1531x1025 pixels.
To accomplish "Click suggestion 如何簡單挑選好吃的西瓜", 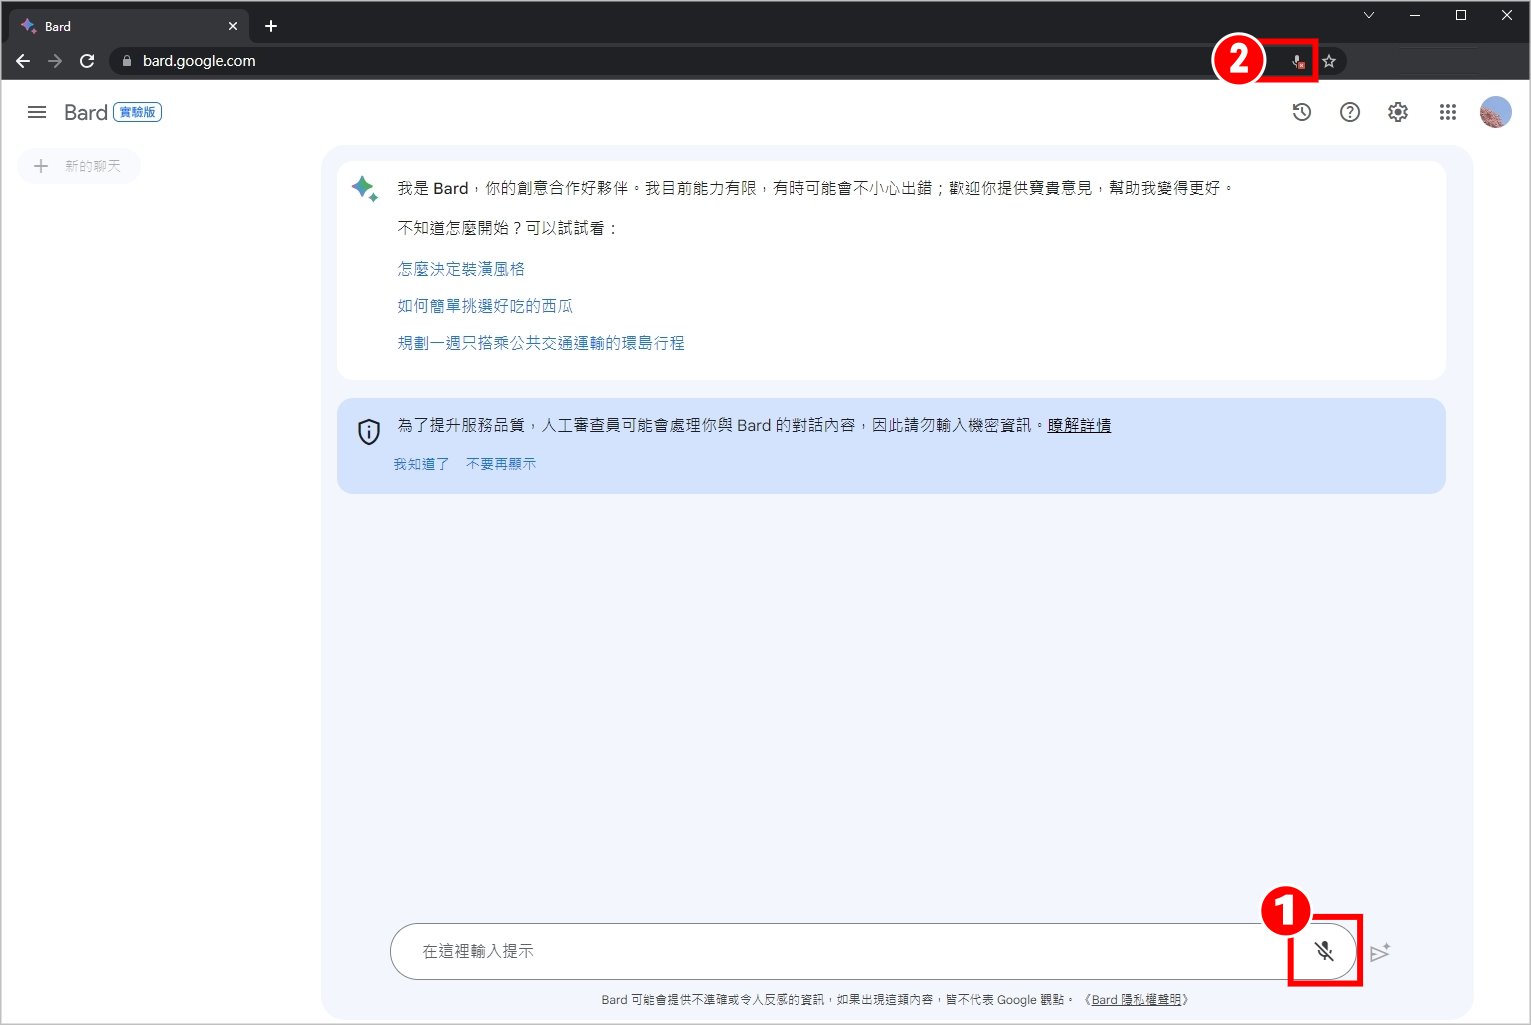I will [485, 306].
